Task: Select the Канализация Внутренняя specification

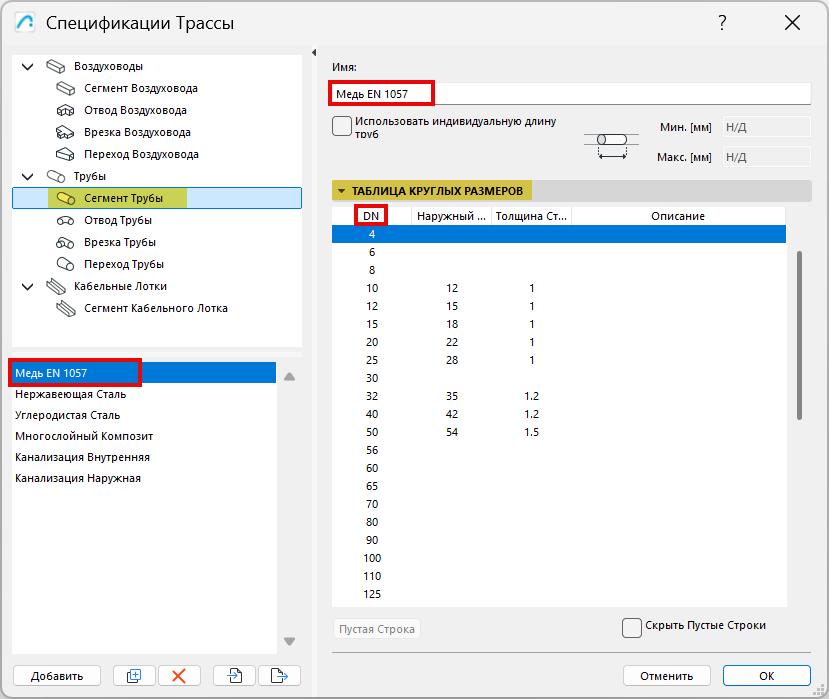Action: click(143, 457)
